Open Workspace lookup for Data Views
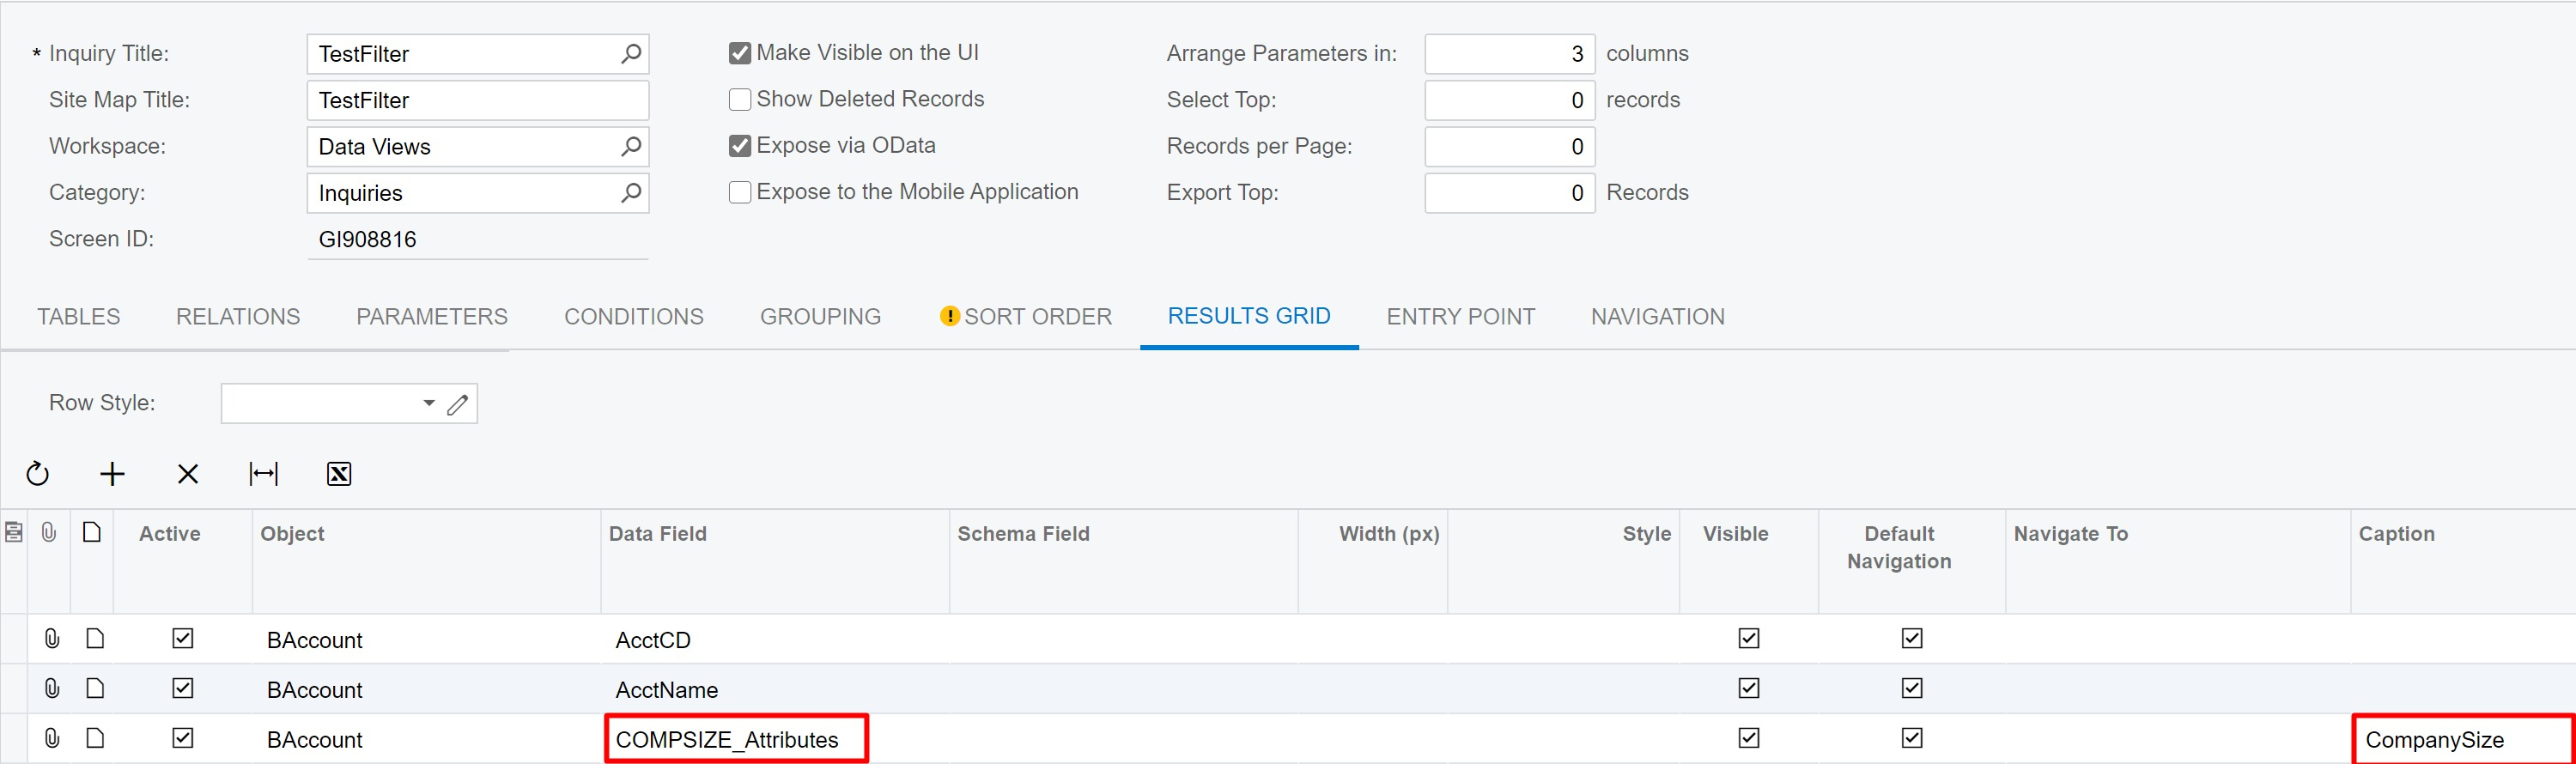This screenshot has width=2576, height=764. [x=631, y=147]
